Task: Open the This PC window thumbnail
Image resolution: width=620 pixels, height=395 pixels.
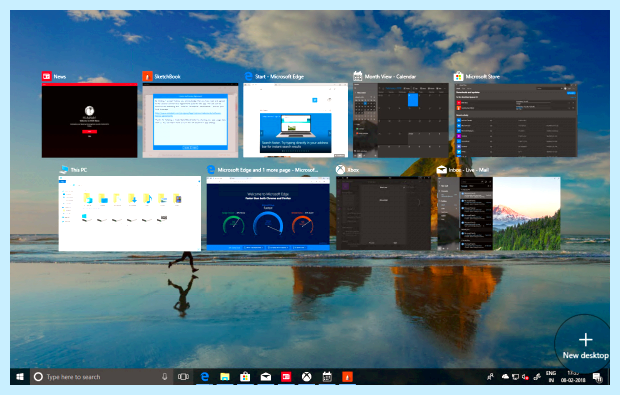Action: 130,214
